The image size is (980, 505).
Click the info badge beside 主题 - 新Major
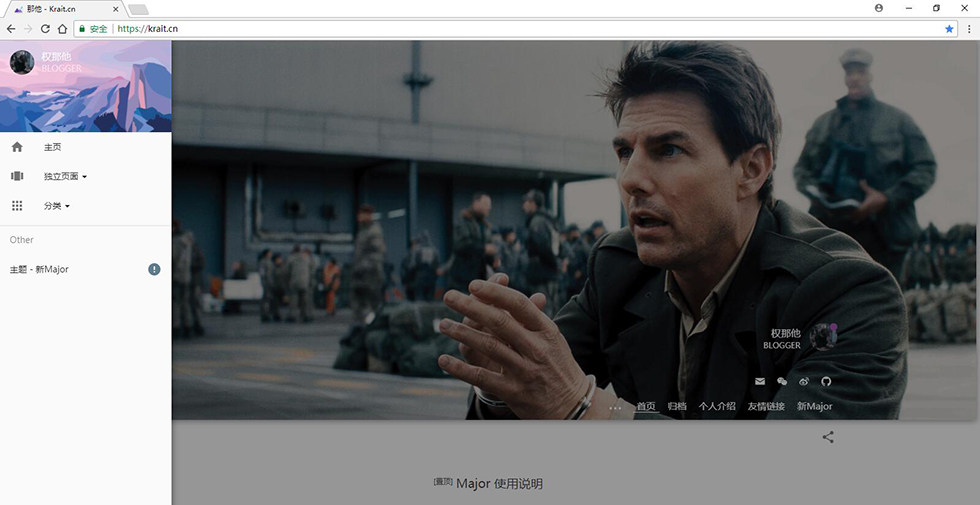154,269
